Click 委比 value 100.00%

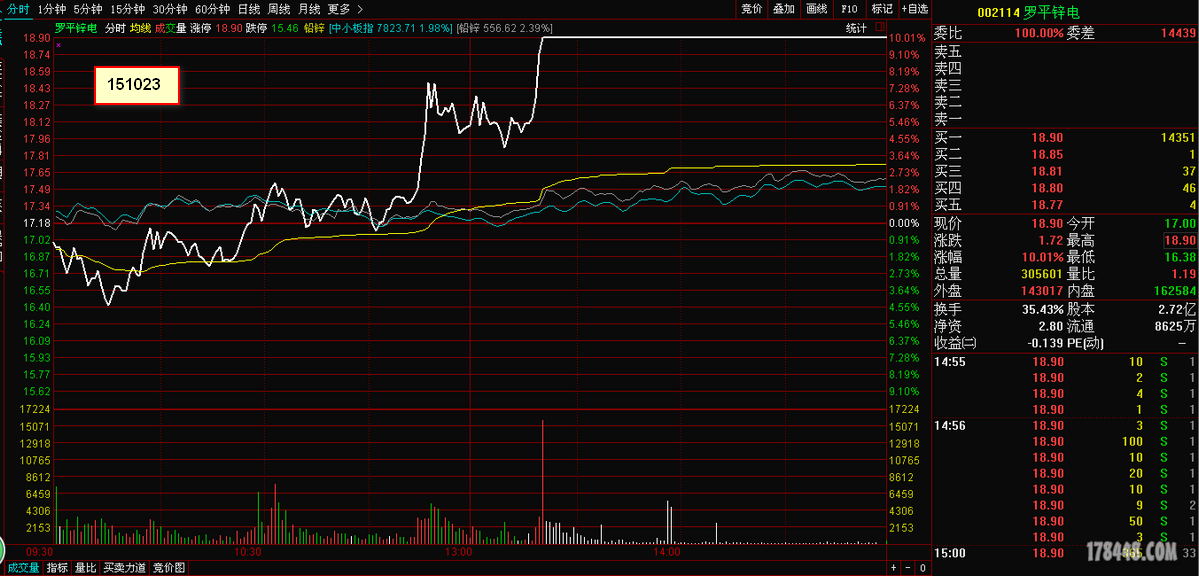coord(1038,34)
